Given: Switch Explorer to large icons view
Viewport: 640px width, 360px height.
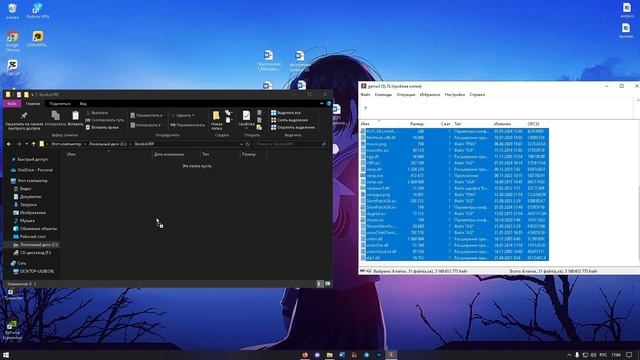Looking at the screenshot, I should [x=327, y=284].
